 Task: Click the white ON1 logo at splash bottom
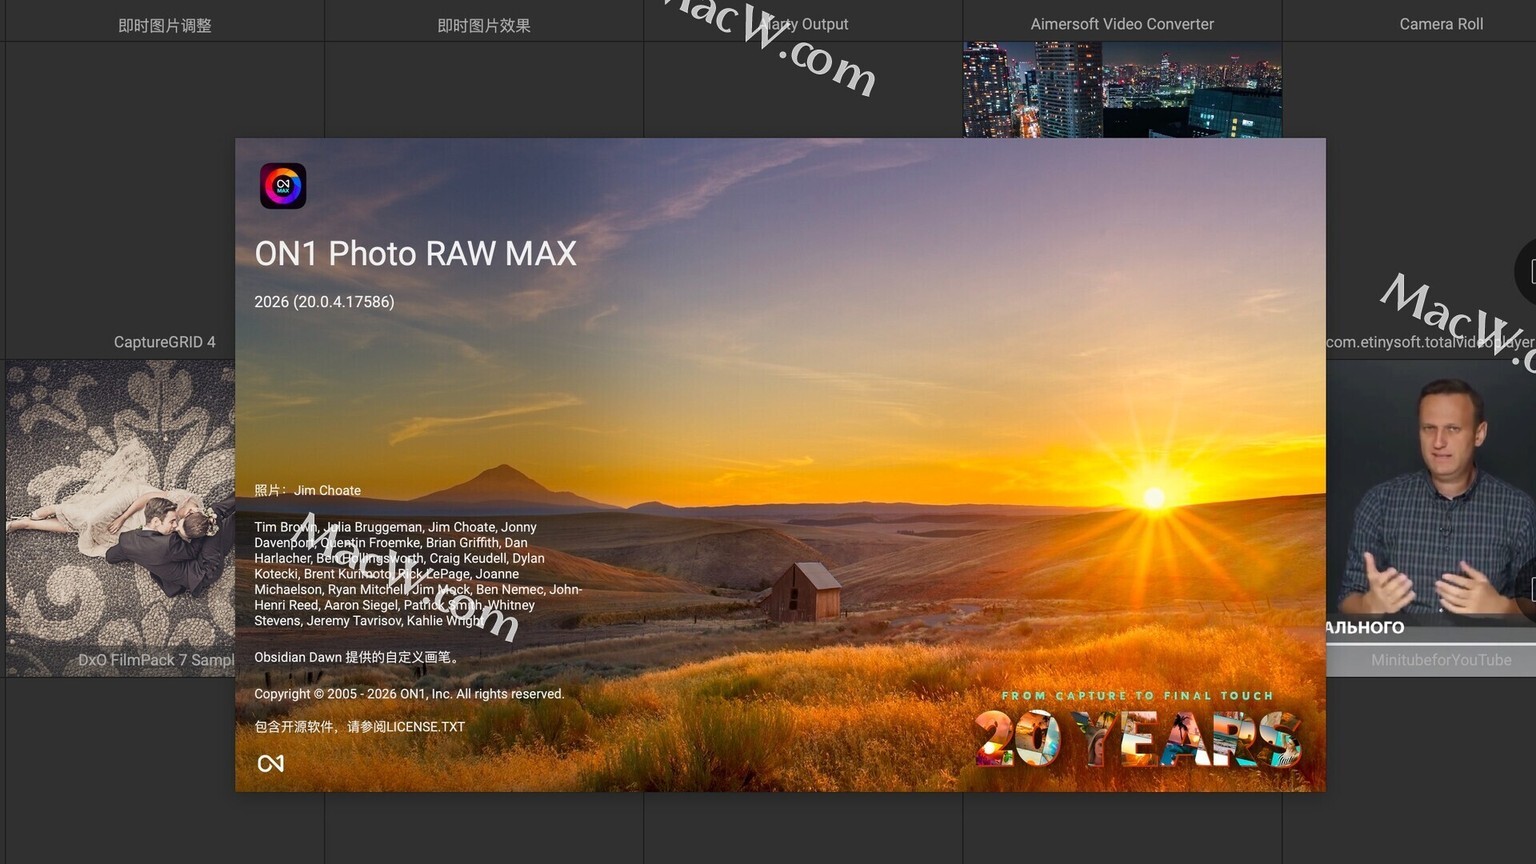pyautogui.click(x=271, y=764)
